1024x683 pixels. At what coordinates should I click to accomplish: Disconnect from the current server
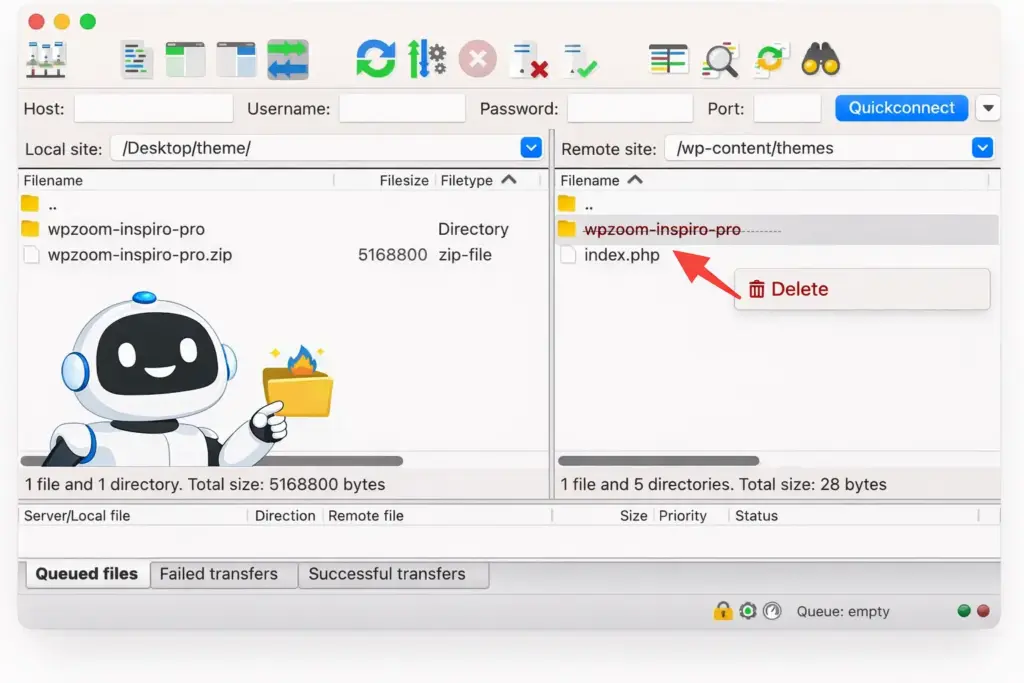(528, 60)
